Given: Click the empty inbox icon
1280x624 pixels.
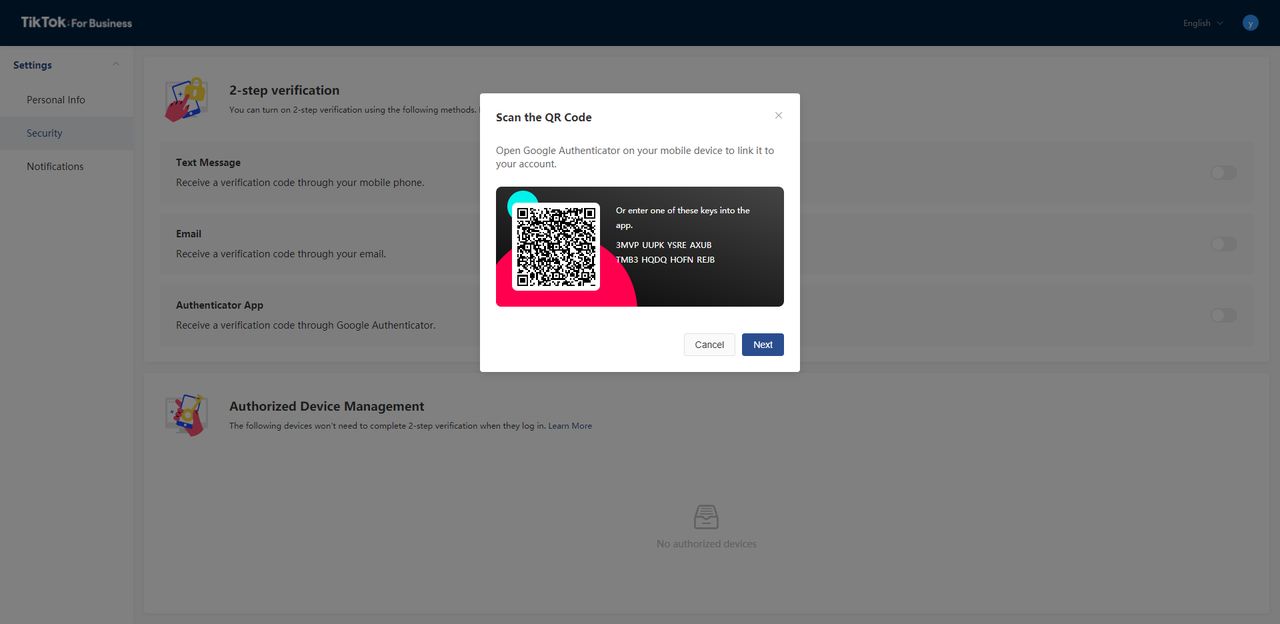Looking at the screenshot, I should (706, 517).
